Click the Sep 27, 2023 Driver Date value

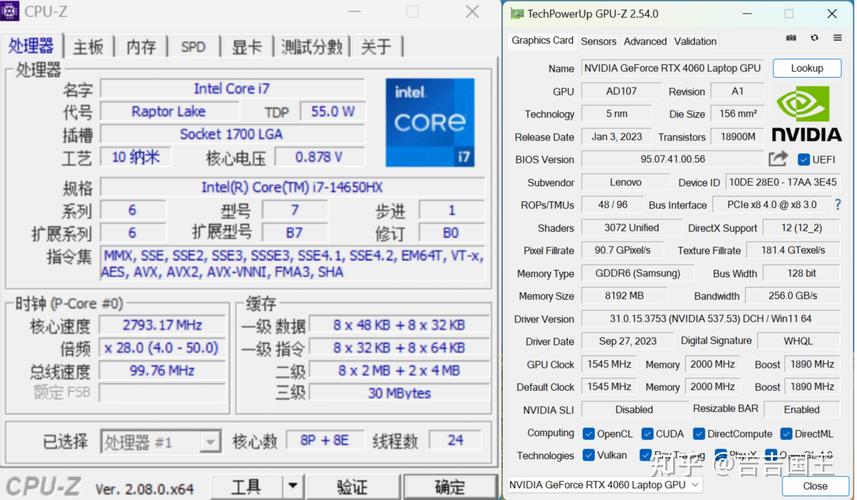point(627,341)
